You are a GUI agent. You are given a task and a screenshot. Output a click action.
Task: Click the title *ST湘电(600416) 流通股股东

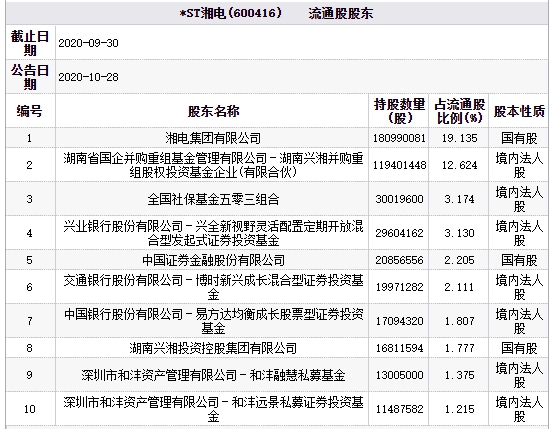point(276,13)
